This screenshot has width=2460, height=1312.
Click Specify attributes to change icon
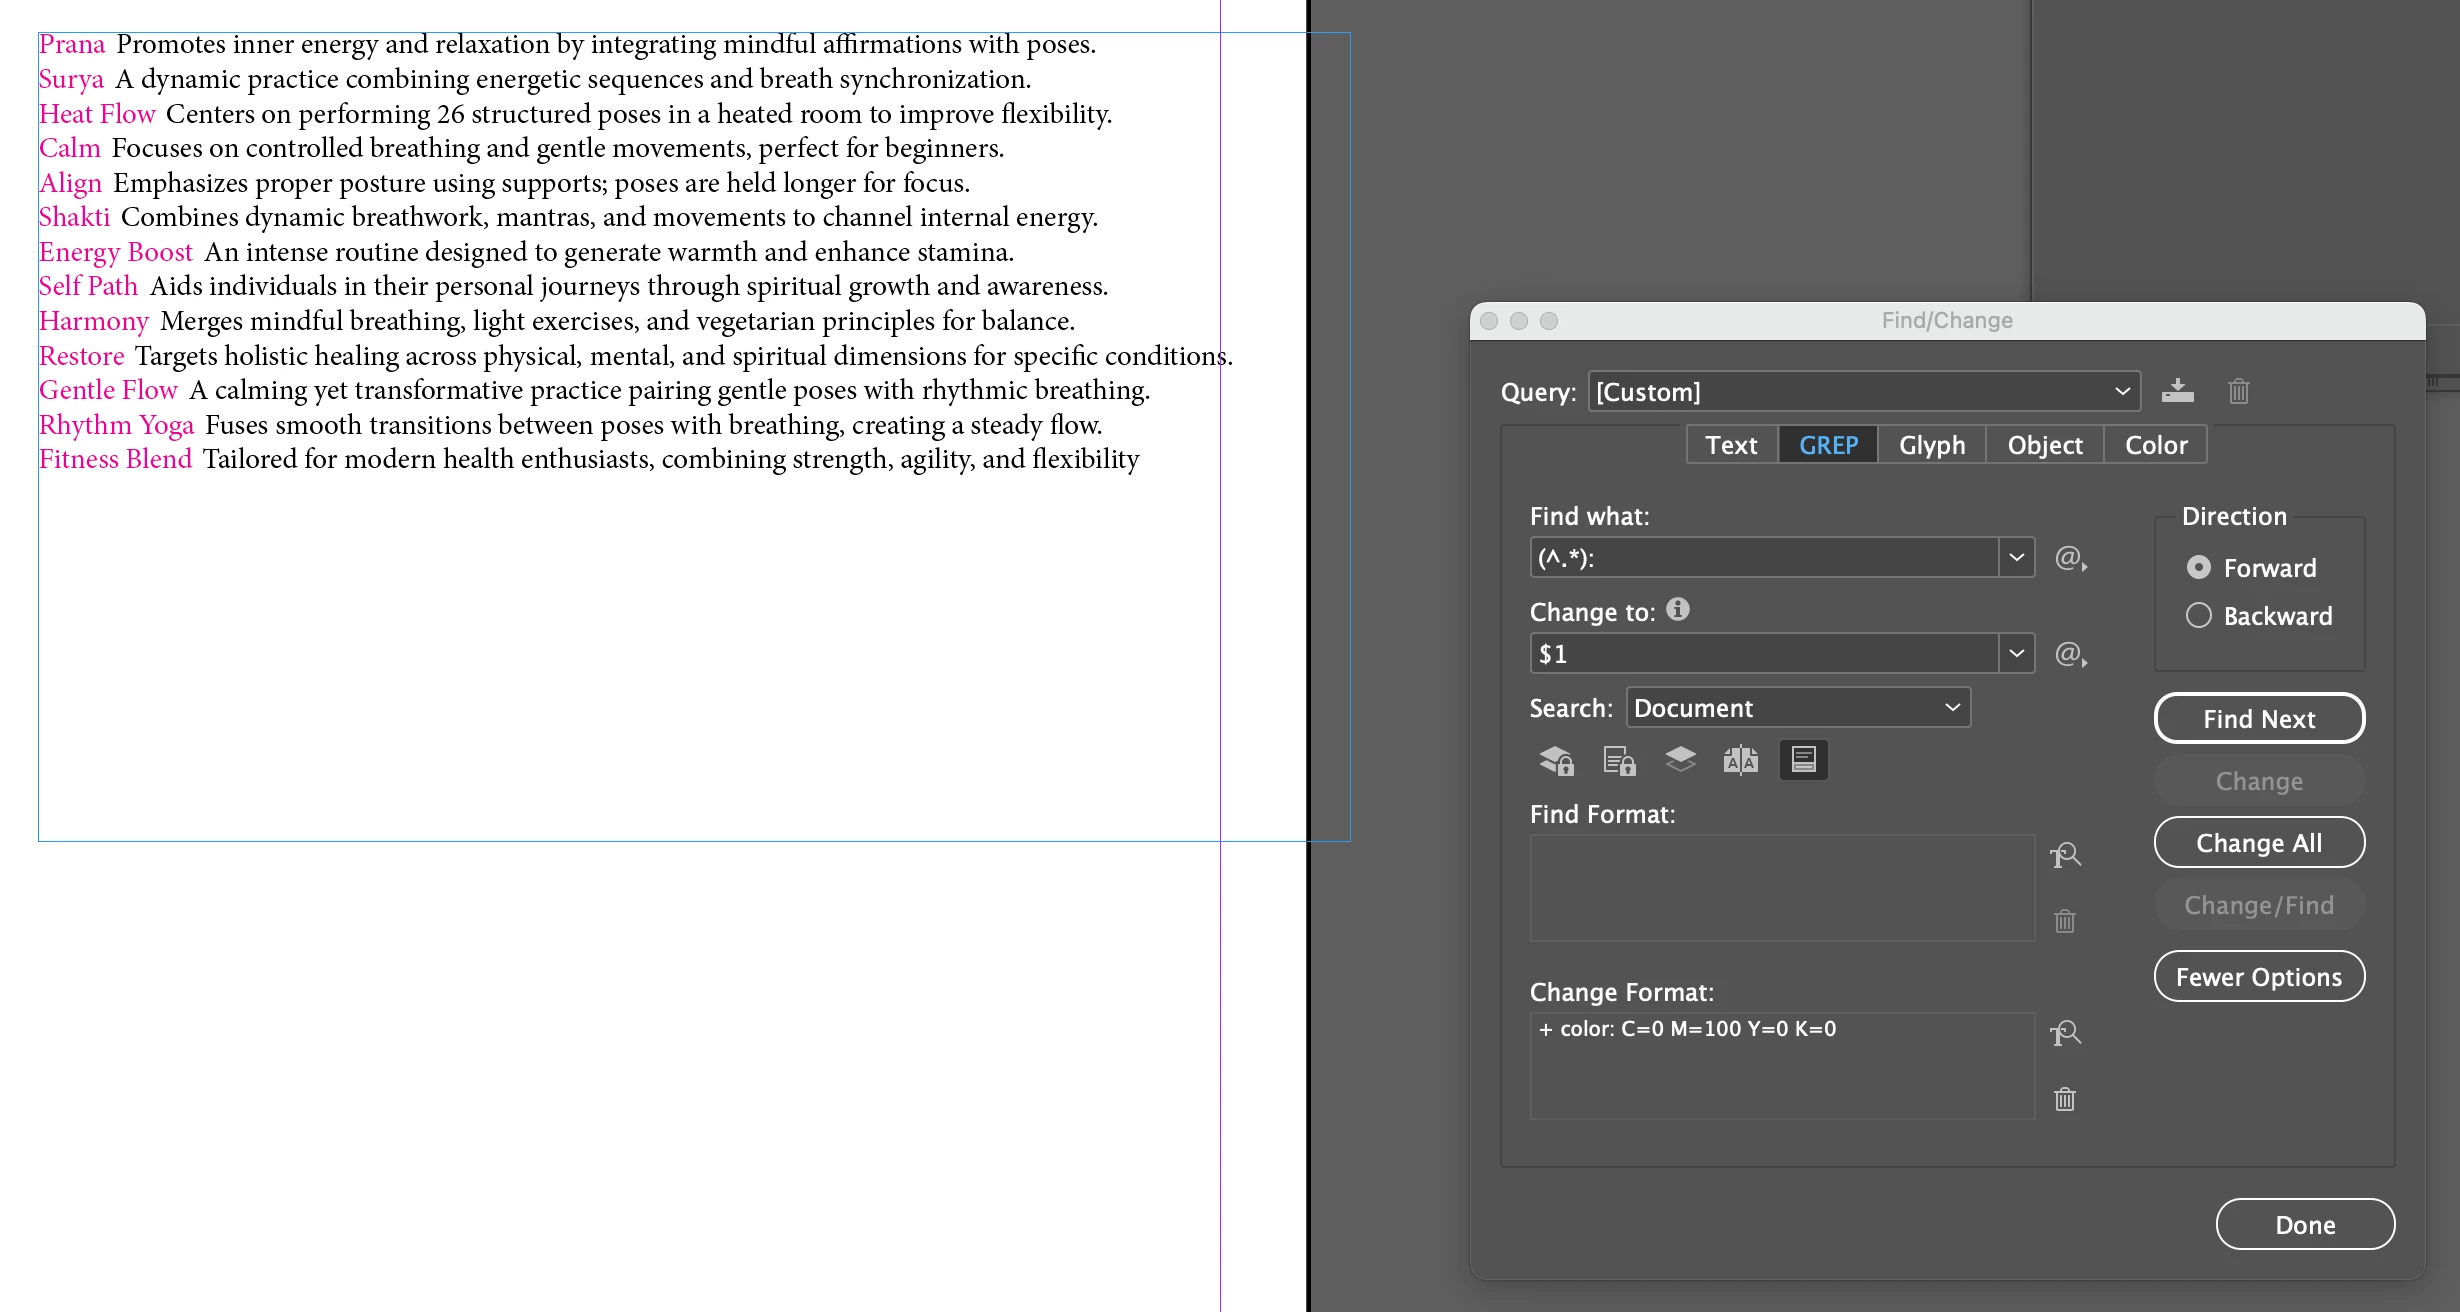point(2065,1033)
